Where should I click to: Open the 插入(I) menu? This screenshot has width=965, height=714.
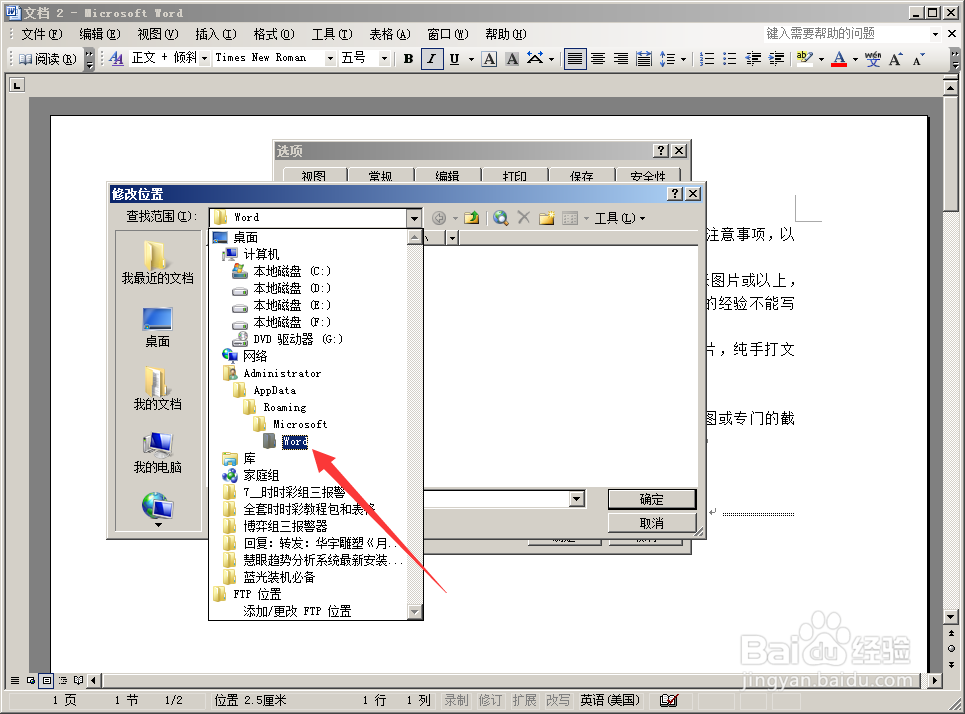(213, 33)
